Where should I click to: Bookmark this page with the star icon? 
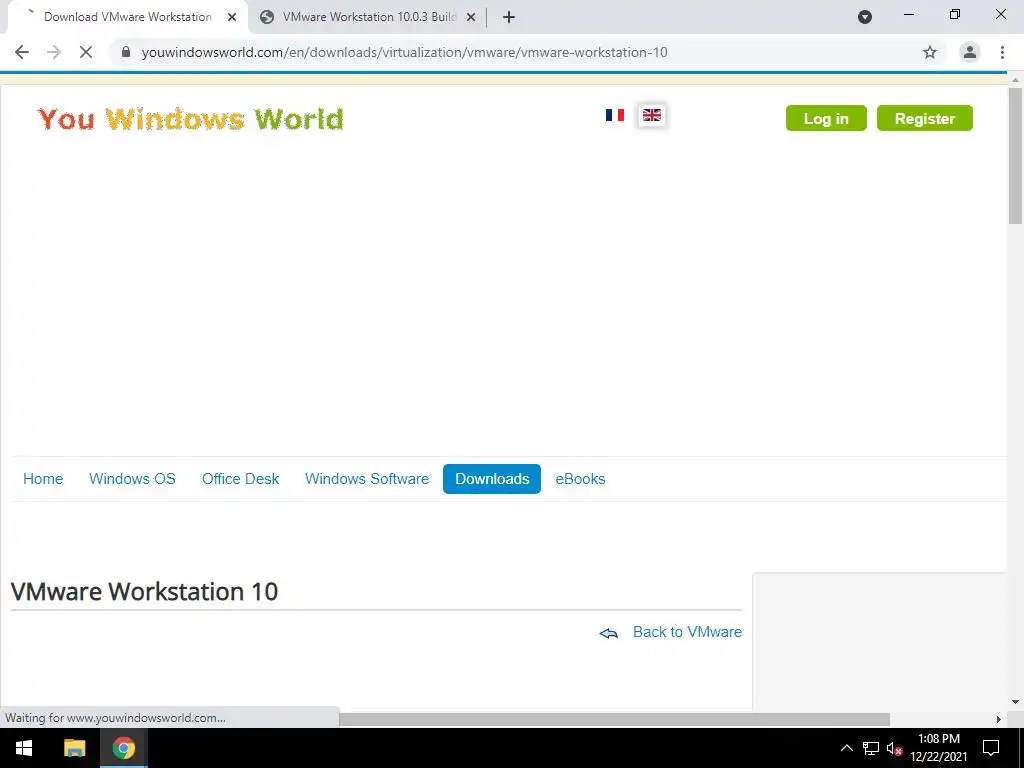pos(930,52)
